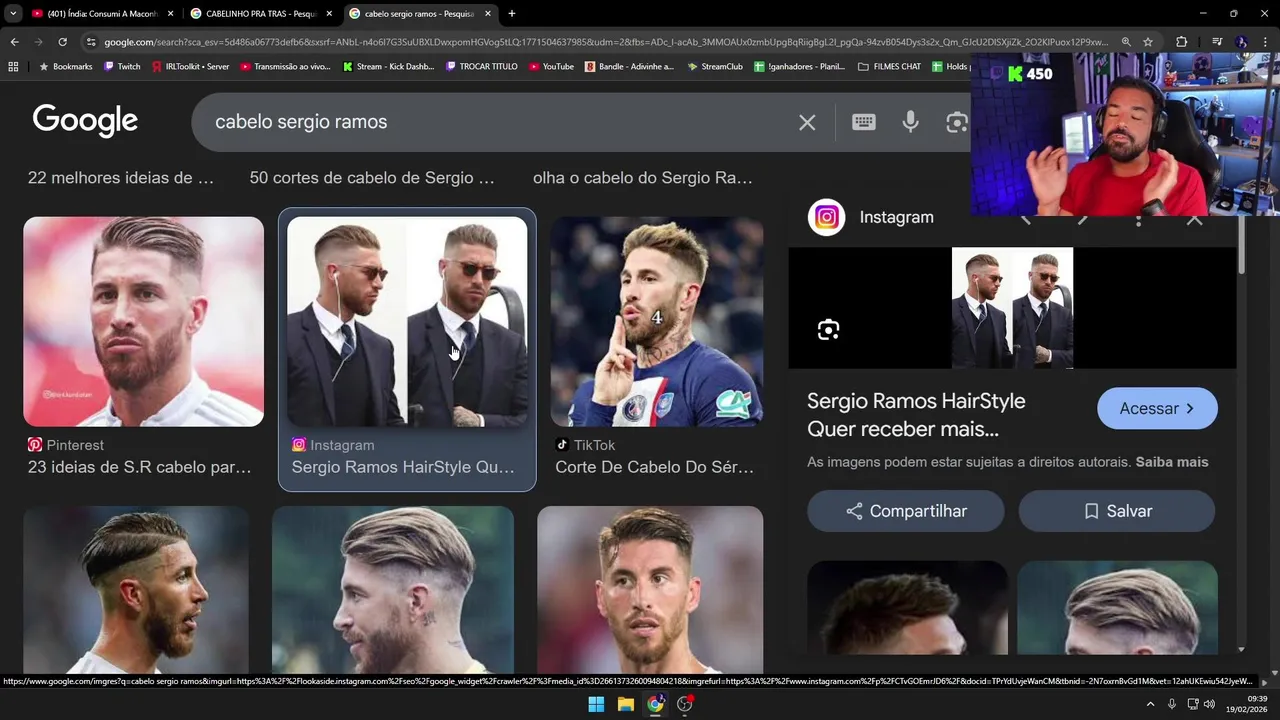The width and height of the screenshot is (1280, 720).
Task: Open the Pinterest Sergio Ramos thumbnail
Action: (x=144, y=322)
